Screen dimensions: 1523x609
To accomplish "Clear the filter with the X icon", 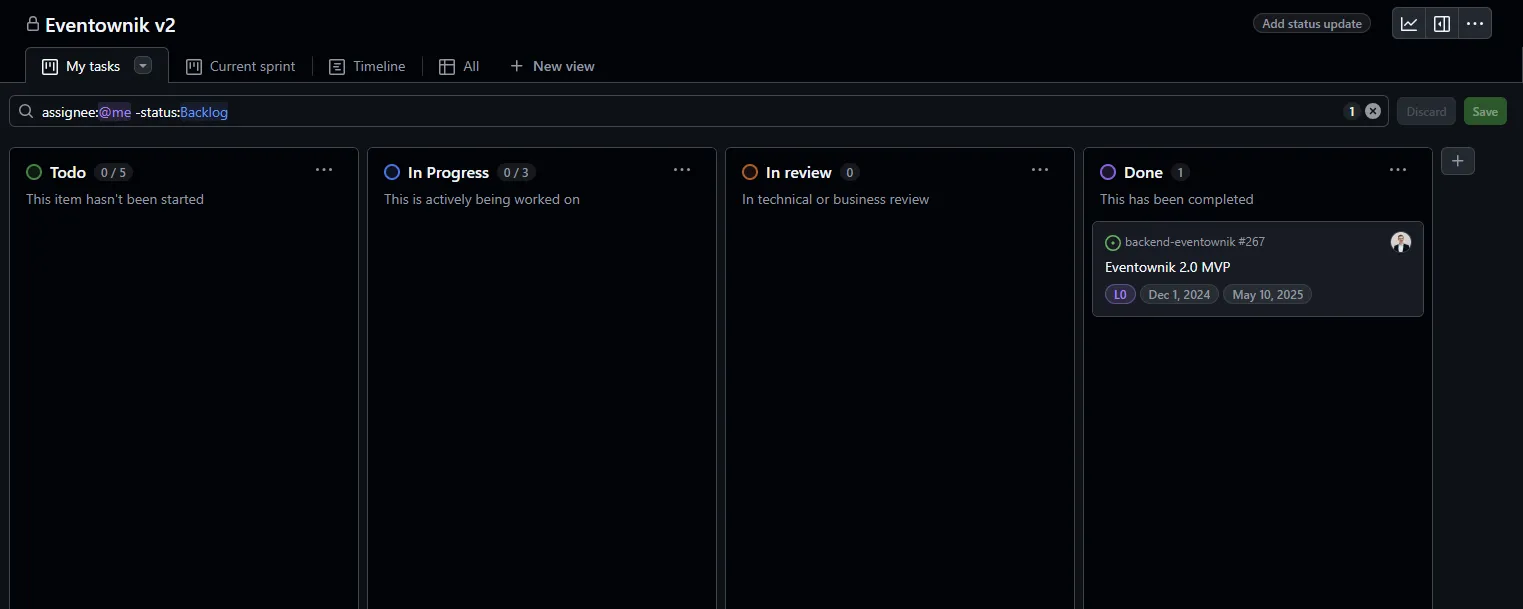I will 1373,111.
